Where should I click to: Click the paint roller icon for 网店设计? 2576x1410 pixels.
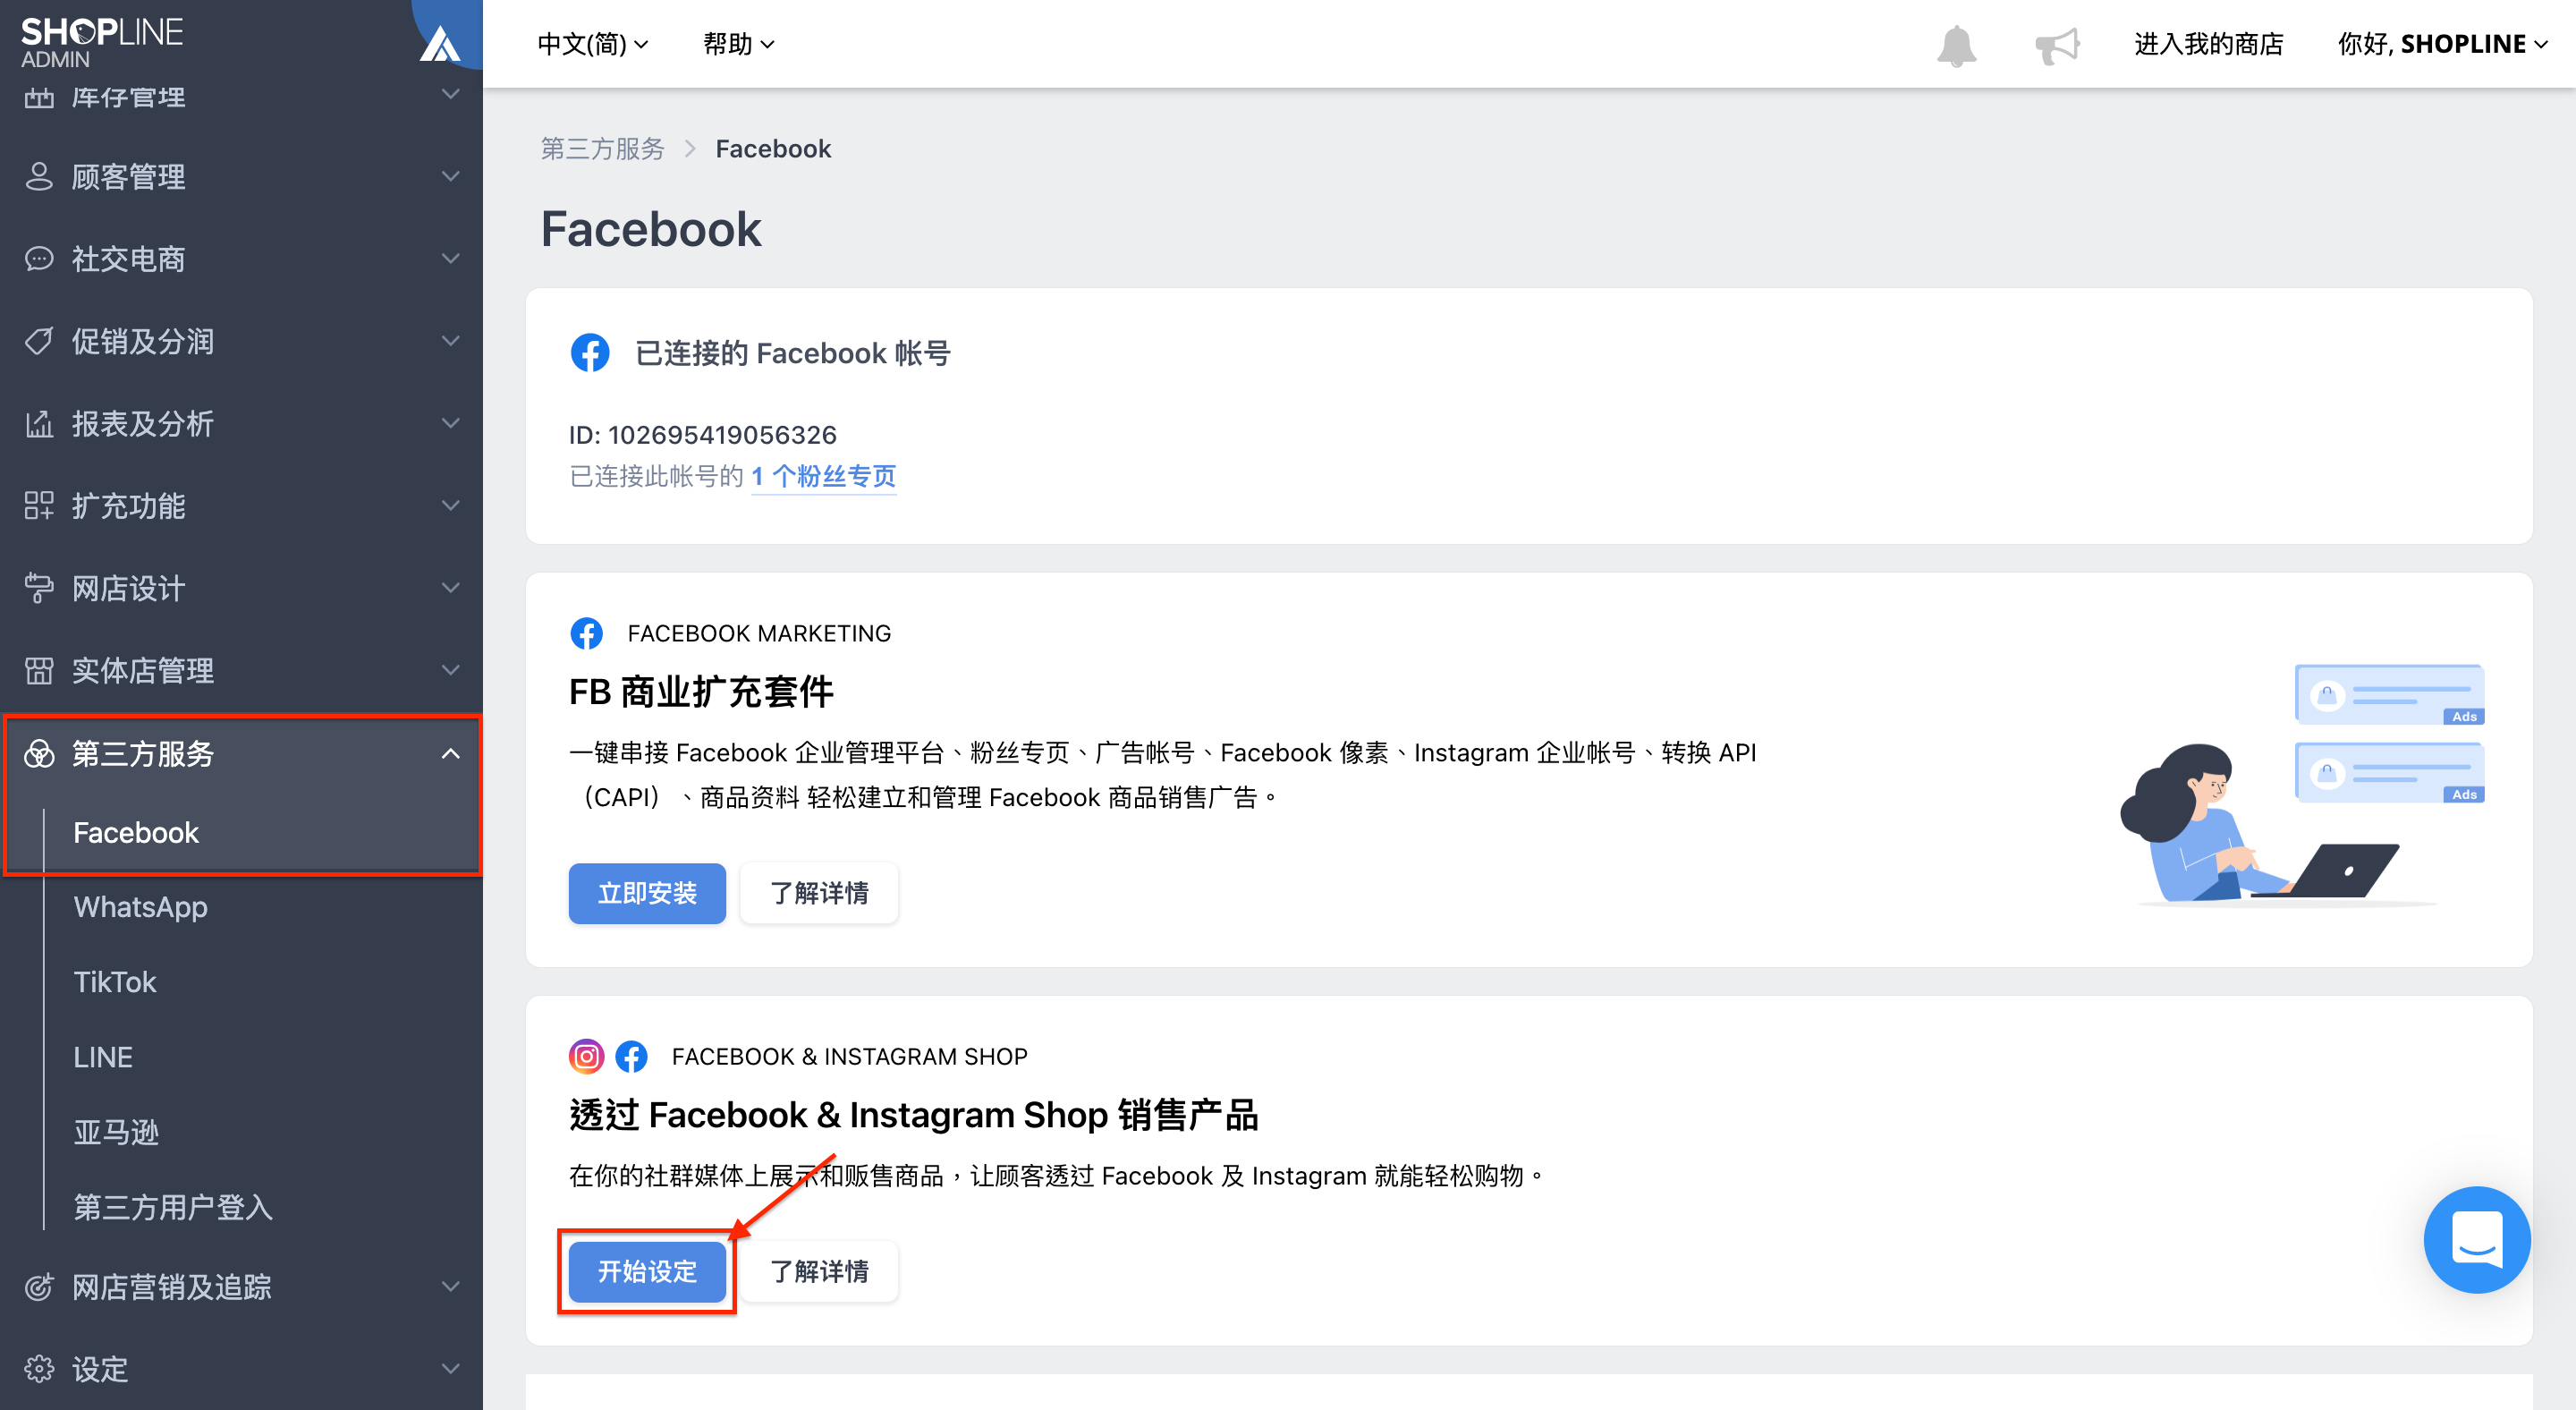(39, 588)
